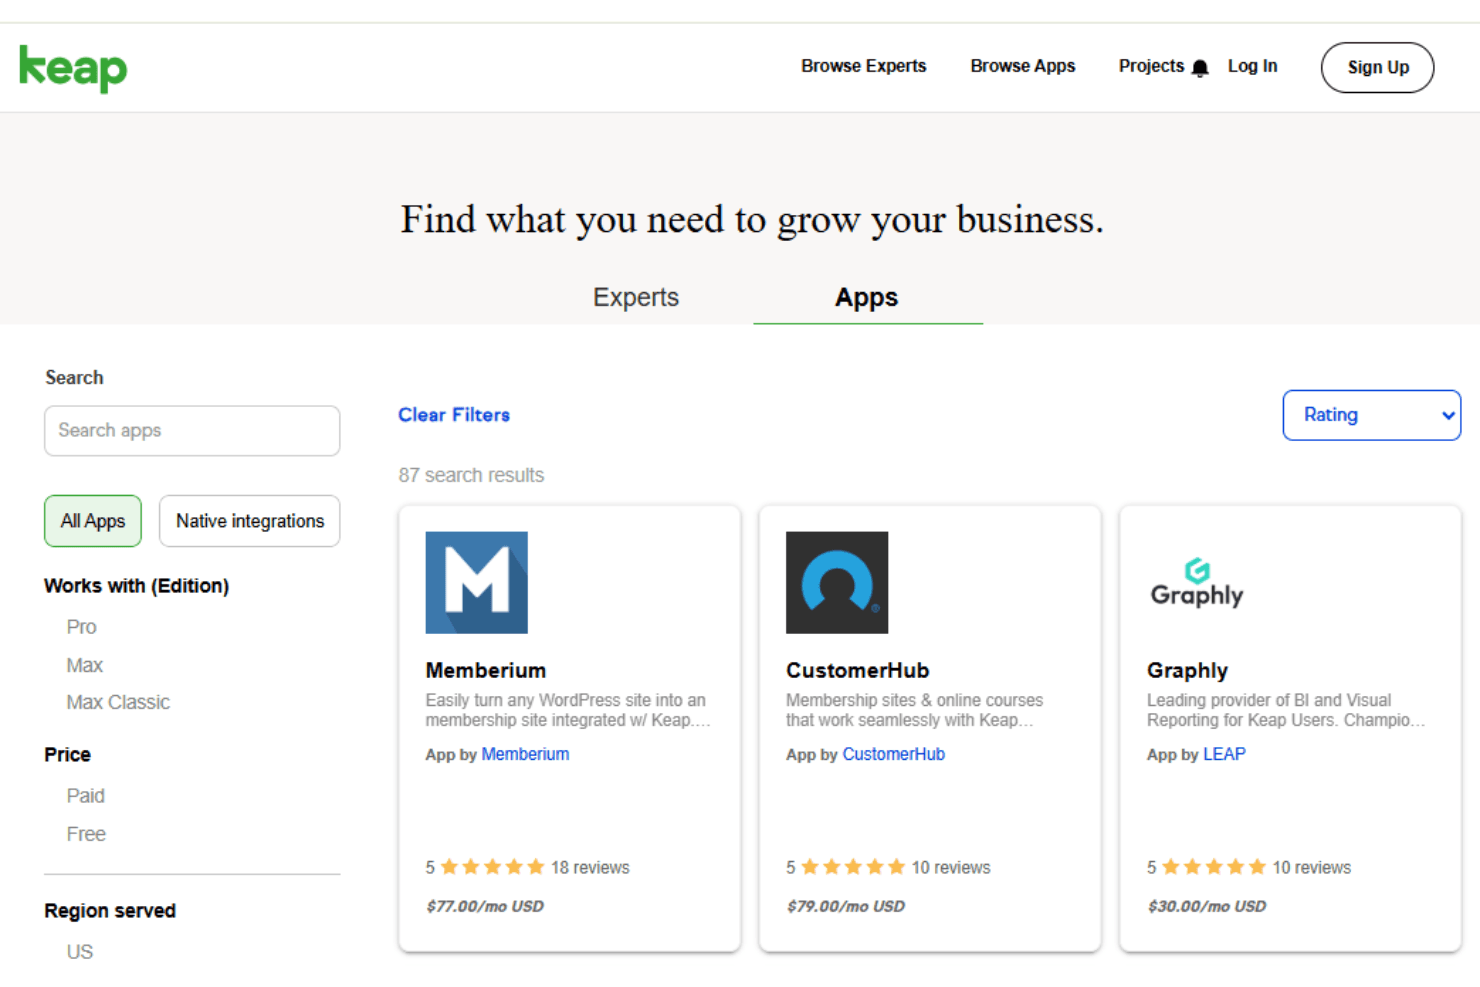Click the Keap logo

[73, 68]
